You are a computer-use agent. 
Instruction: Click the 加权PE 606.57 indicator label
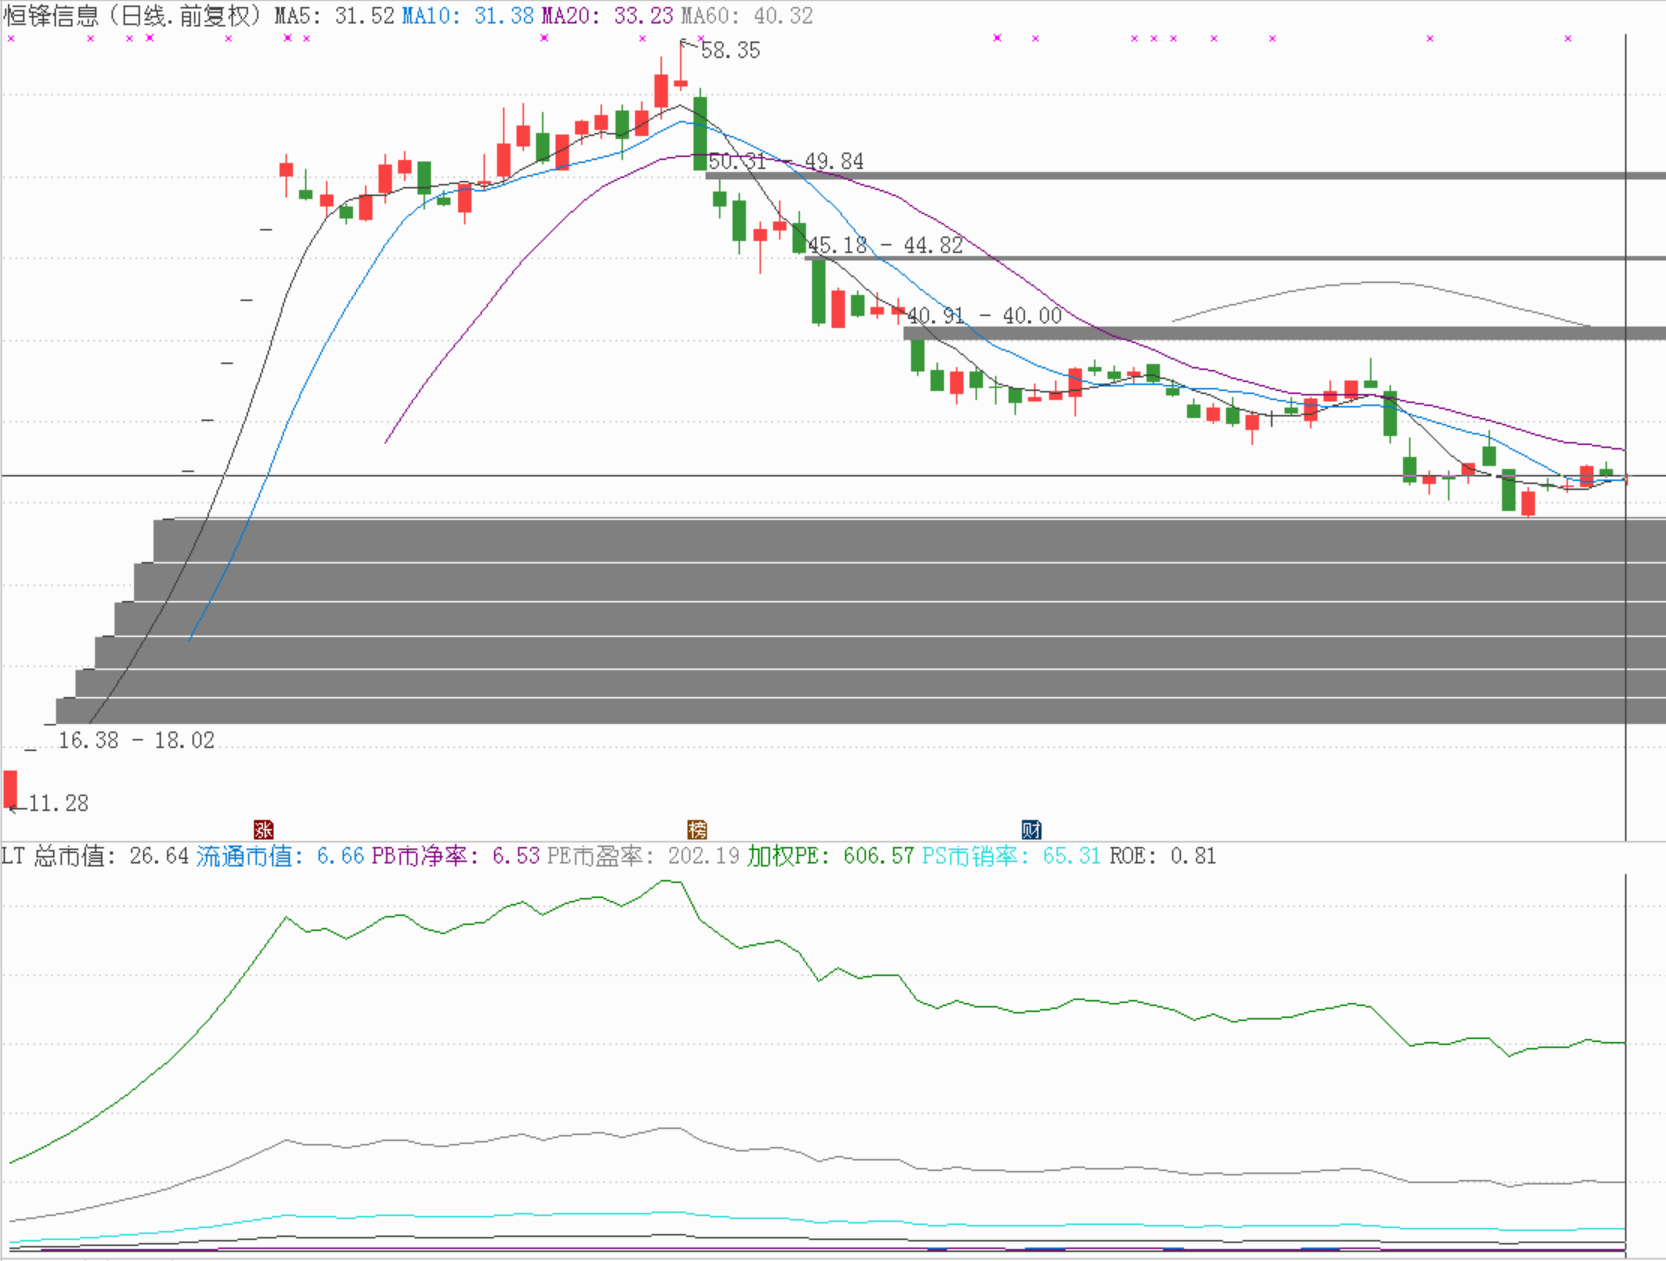tap(831, 856)
